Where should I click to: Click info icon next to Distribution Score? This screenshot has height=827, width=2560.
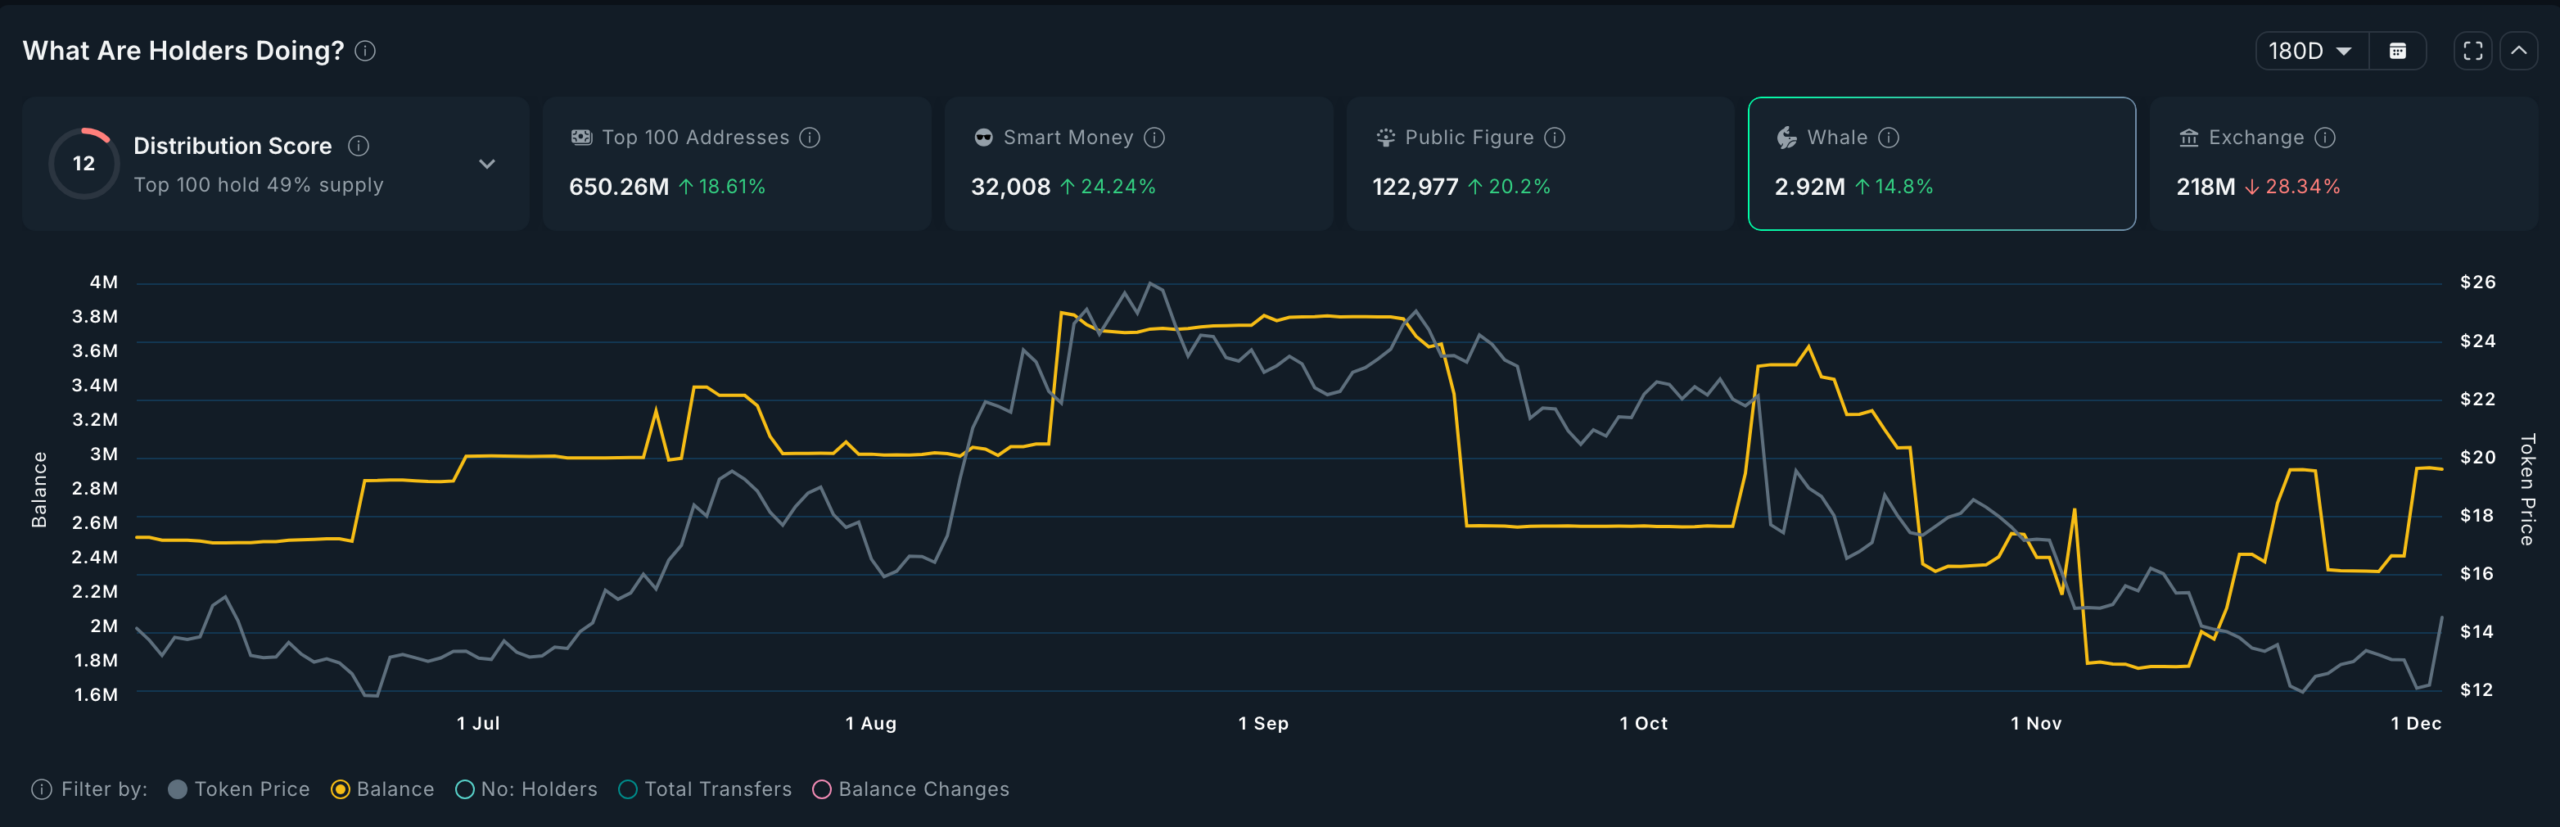[x=358, y=146]
